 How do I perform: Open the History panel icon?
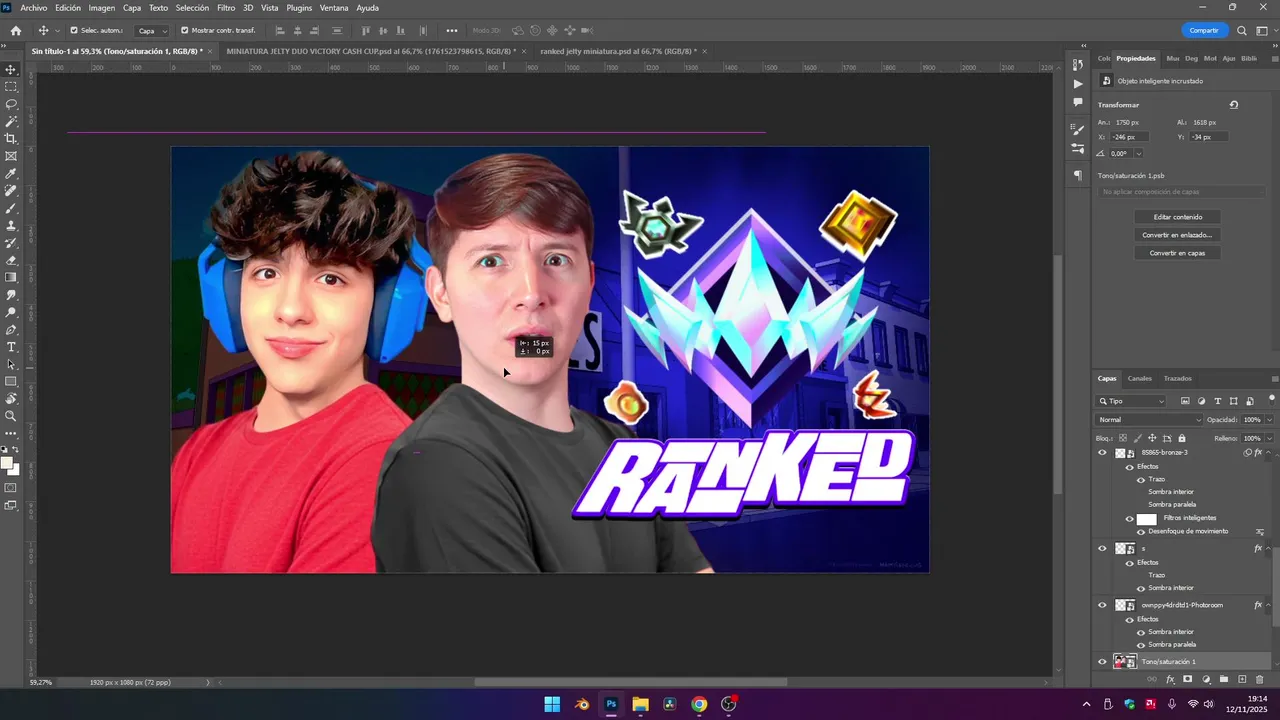pos(1077,65)
